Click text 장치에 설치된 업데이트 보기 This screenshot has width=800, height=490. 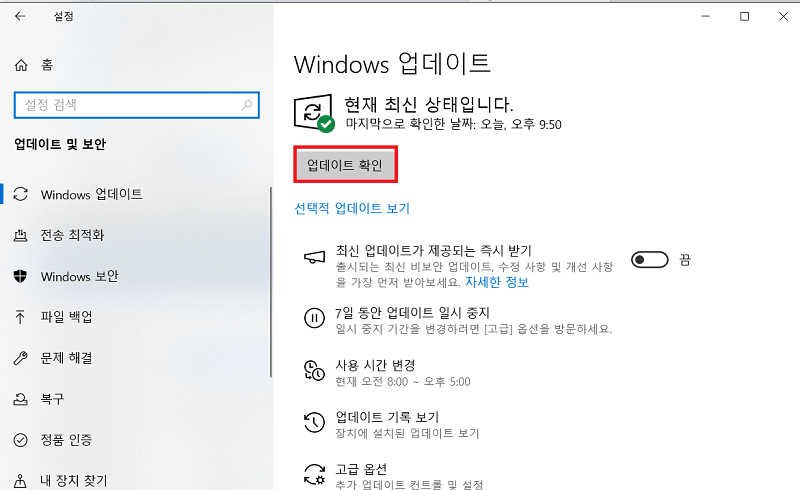coord(407,433)
